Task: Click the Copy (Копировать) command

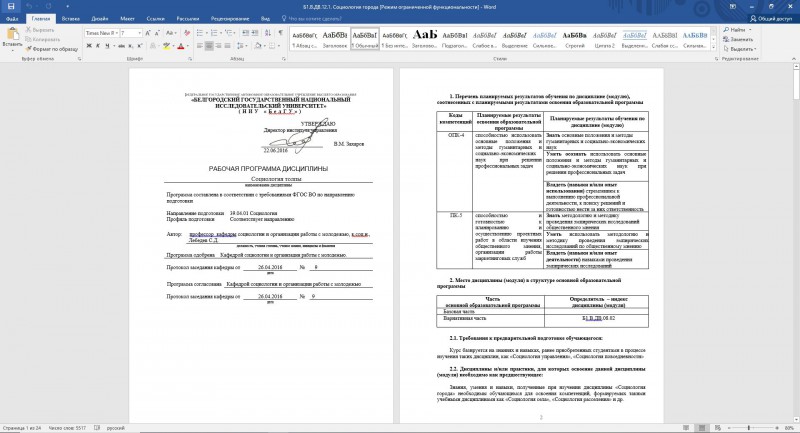Action: (43, 39)
